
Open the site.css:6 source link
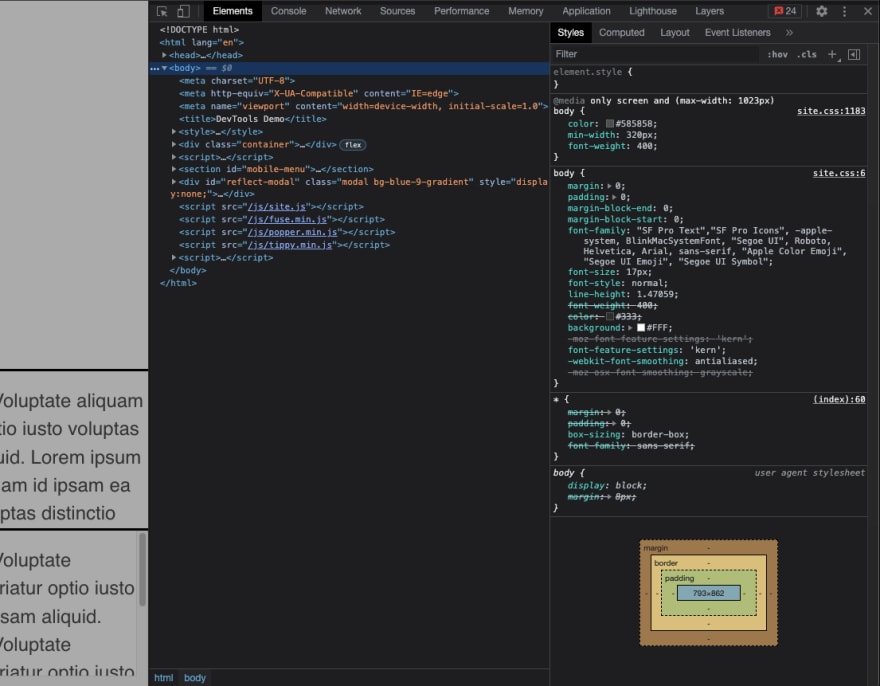coord(839,173)
